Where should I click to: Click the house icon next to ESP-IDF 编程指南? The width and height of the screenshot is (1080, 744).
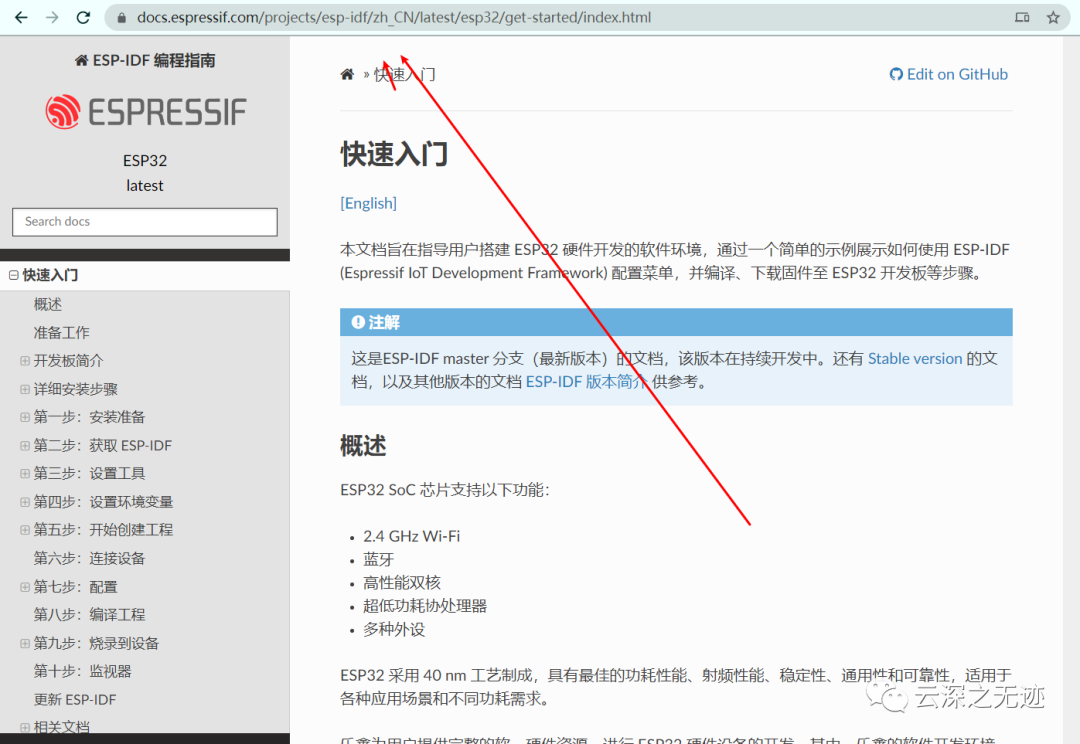point(80,59)
